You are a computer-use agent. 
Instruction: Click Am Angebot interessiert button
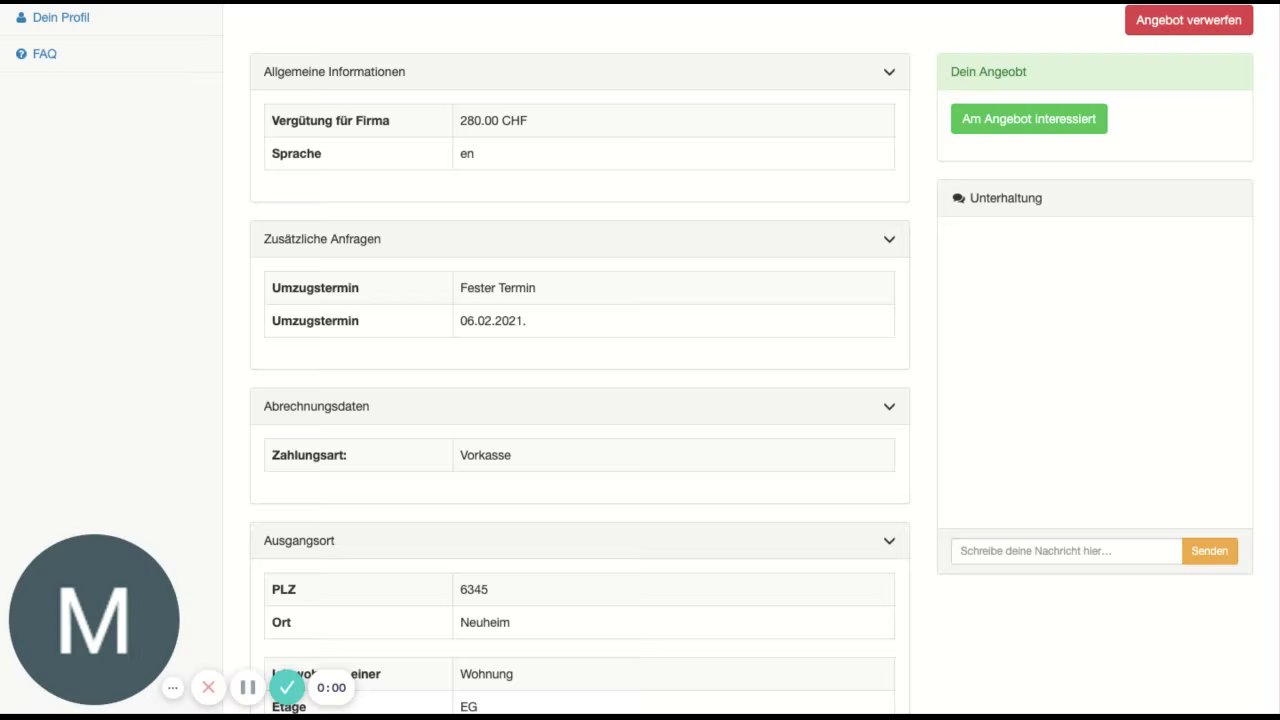point(1029,119)
